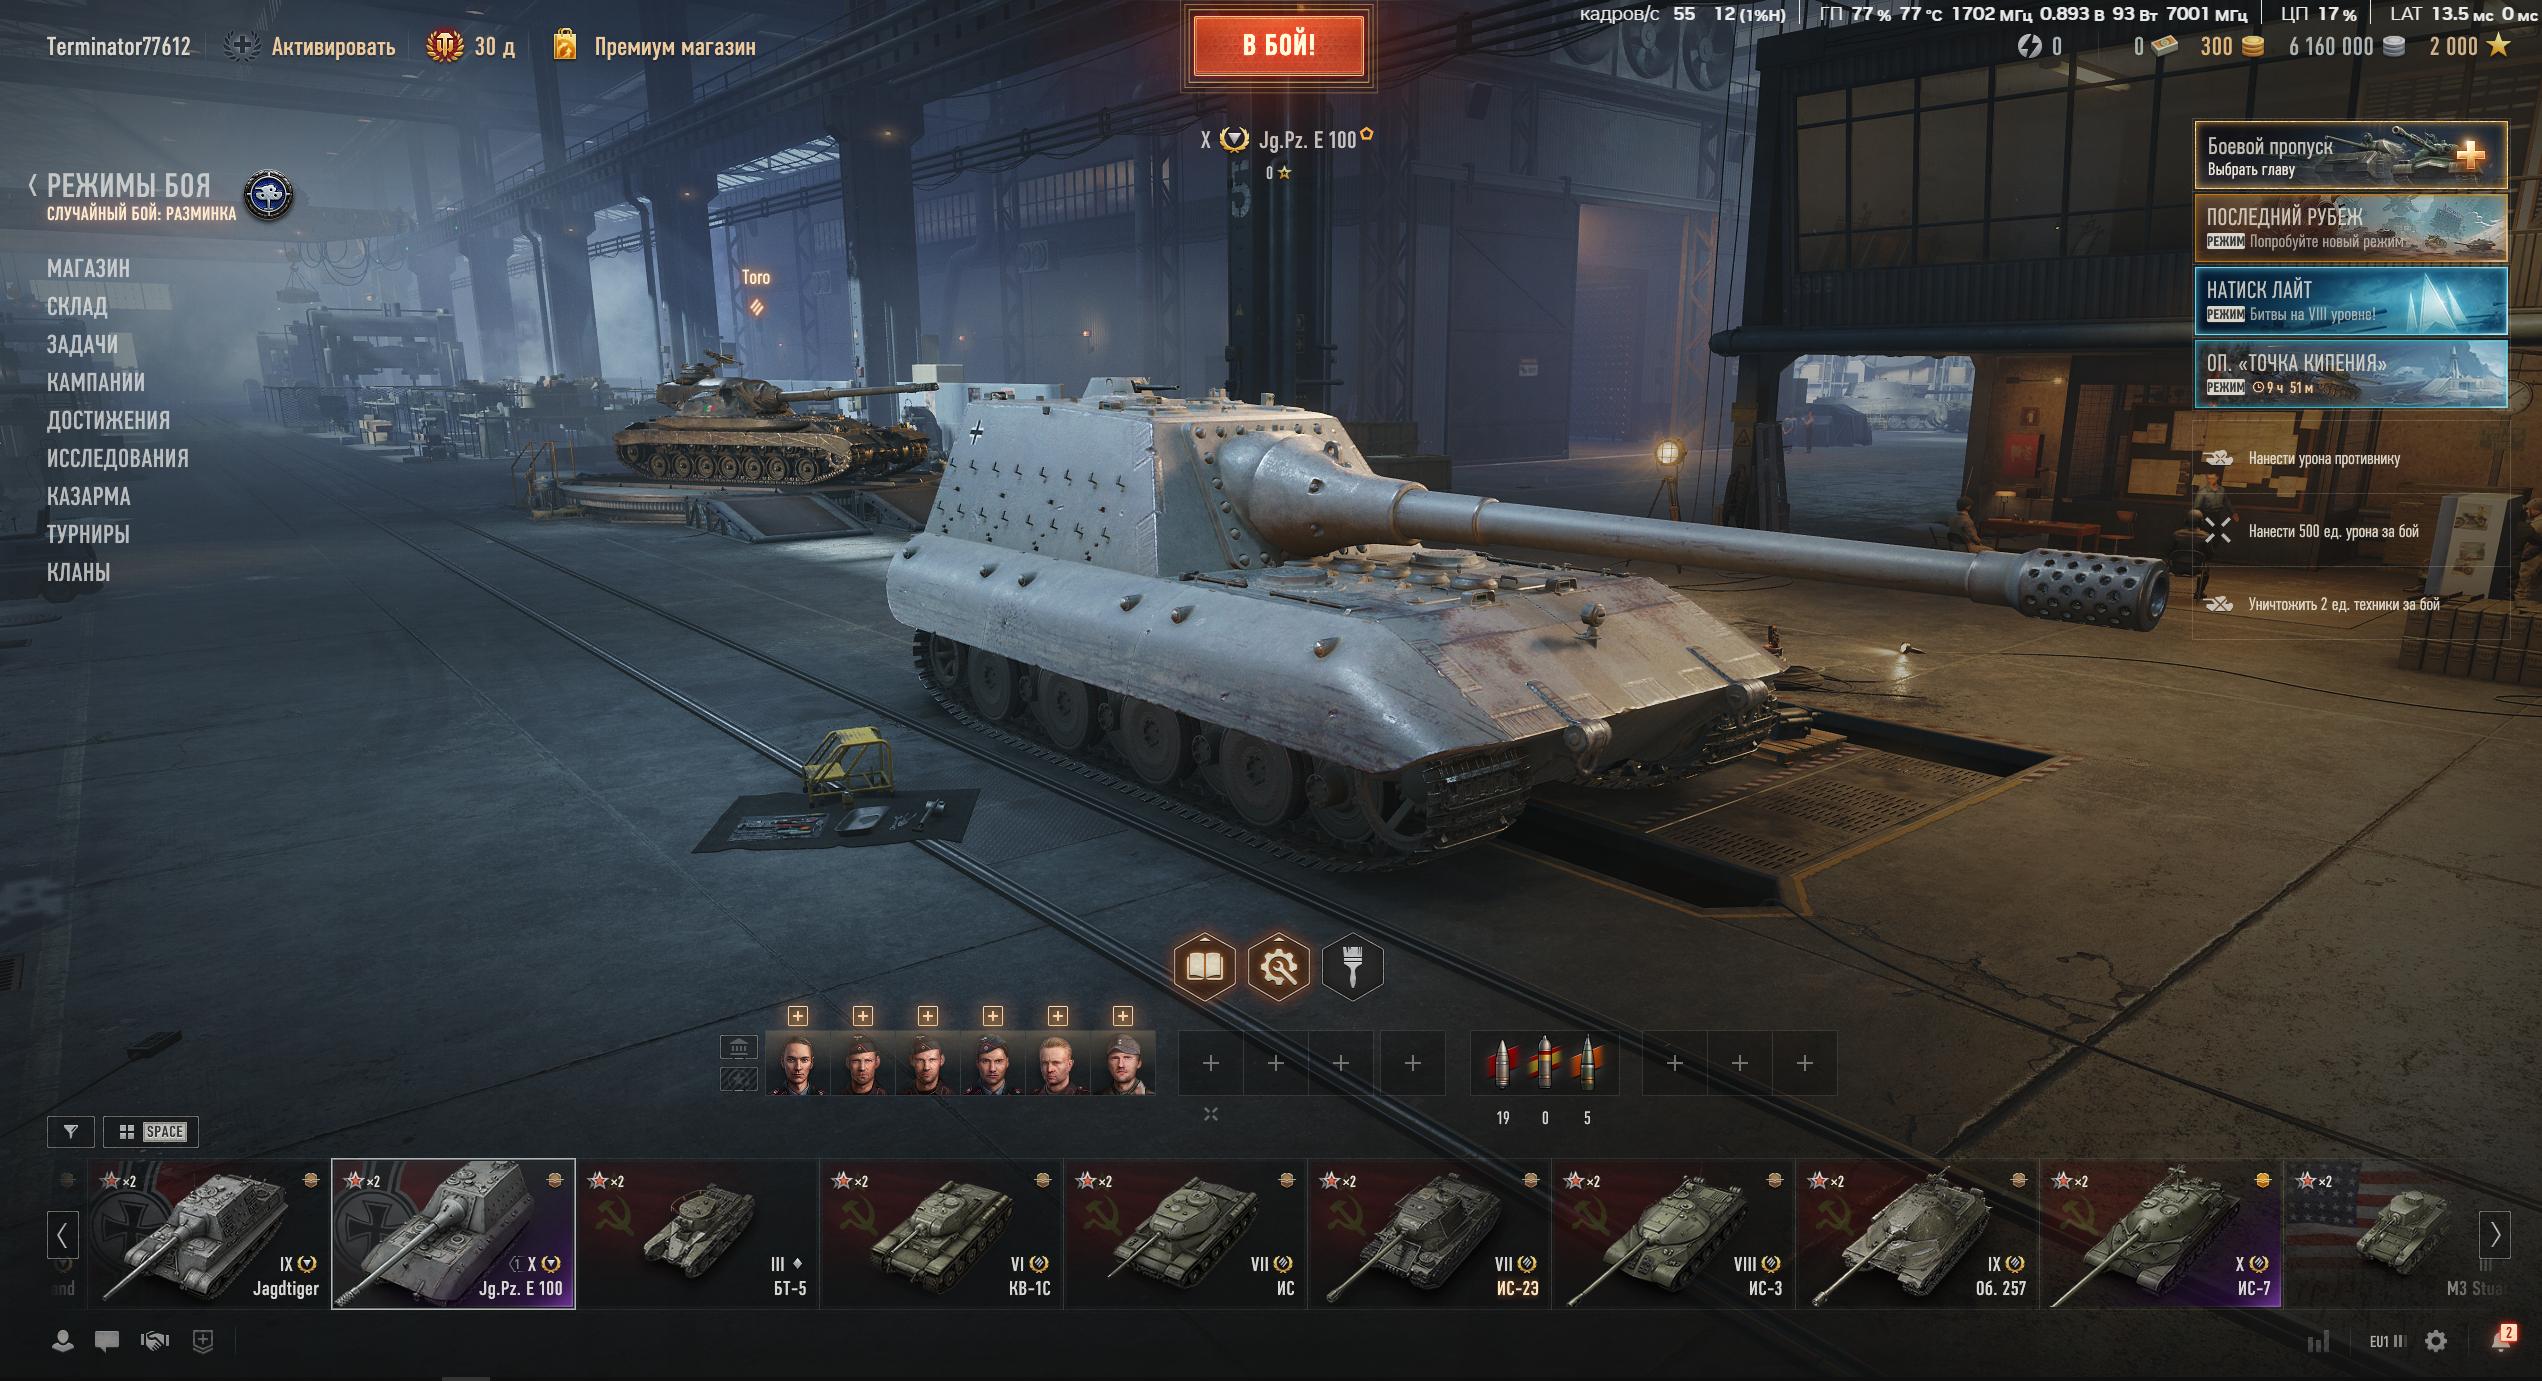Click the В БОЙ! battle button
The image size is (2542, 1381).
[1278, 46]
